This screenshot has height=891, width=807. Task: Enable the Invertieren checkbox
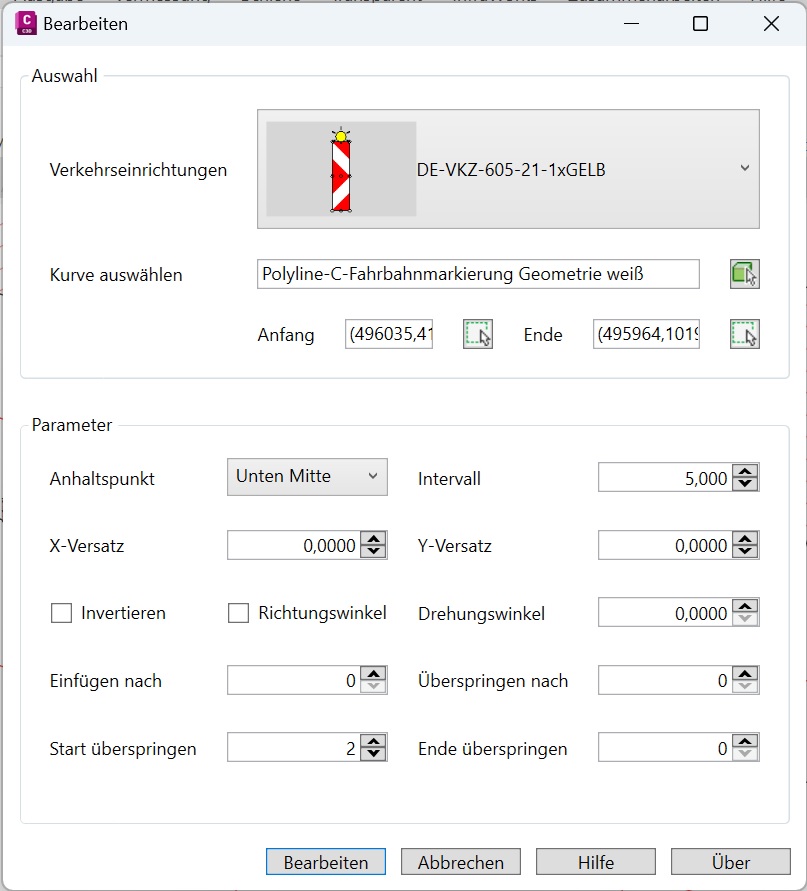[61, 614]
